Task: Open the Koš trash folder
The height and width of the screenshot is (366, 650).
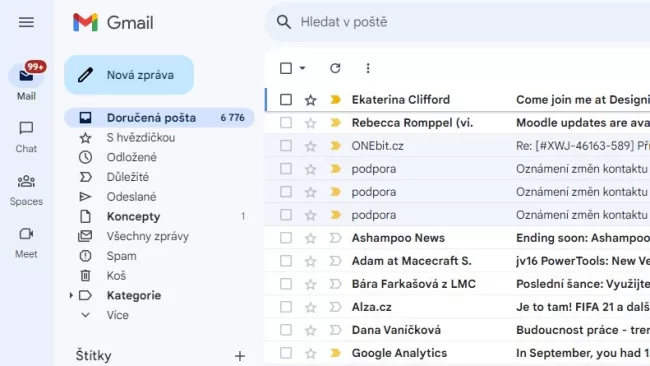Action: [x=159, y=276]
